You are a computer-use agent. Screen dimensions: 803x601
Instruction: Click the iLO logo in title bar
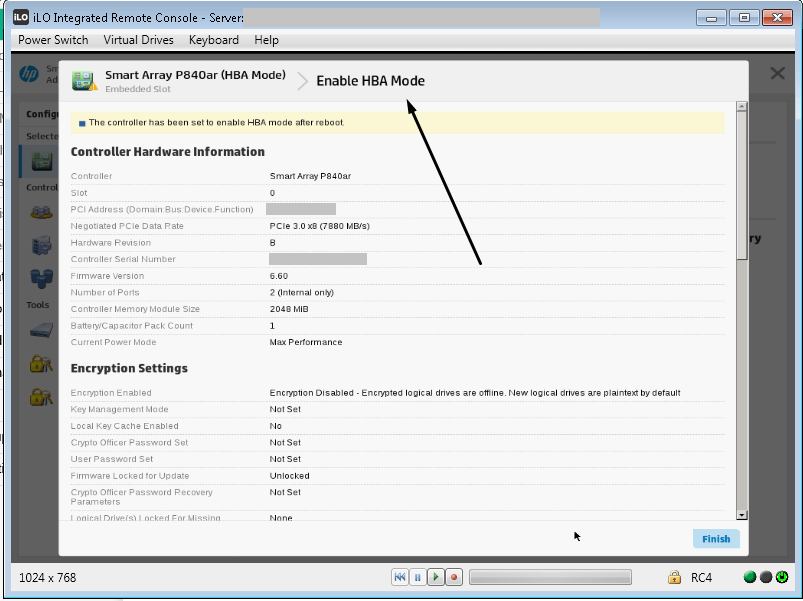click(x=21, y=17)
